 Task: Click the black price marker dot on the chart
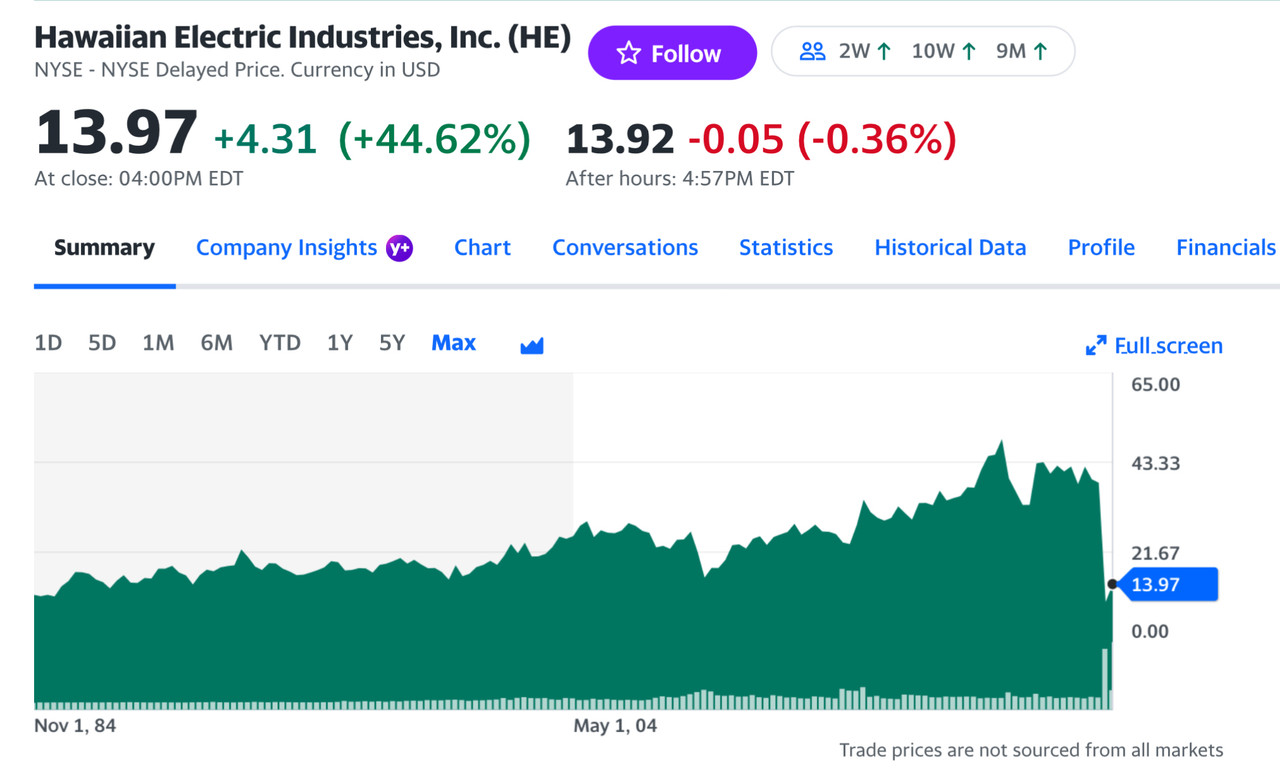pyautogui.click(x=1112, y=584)
